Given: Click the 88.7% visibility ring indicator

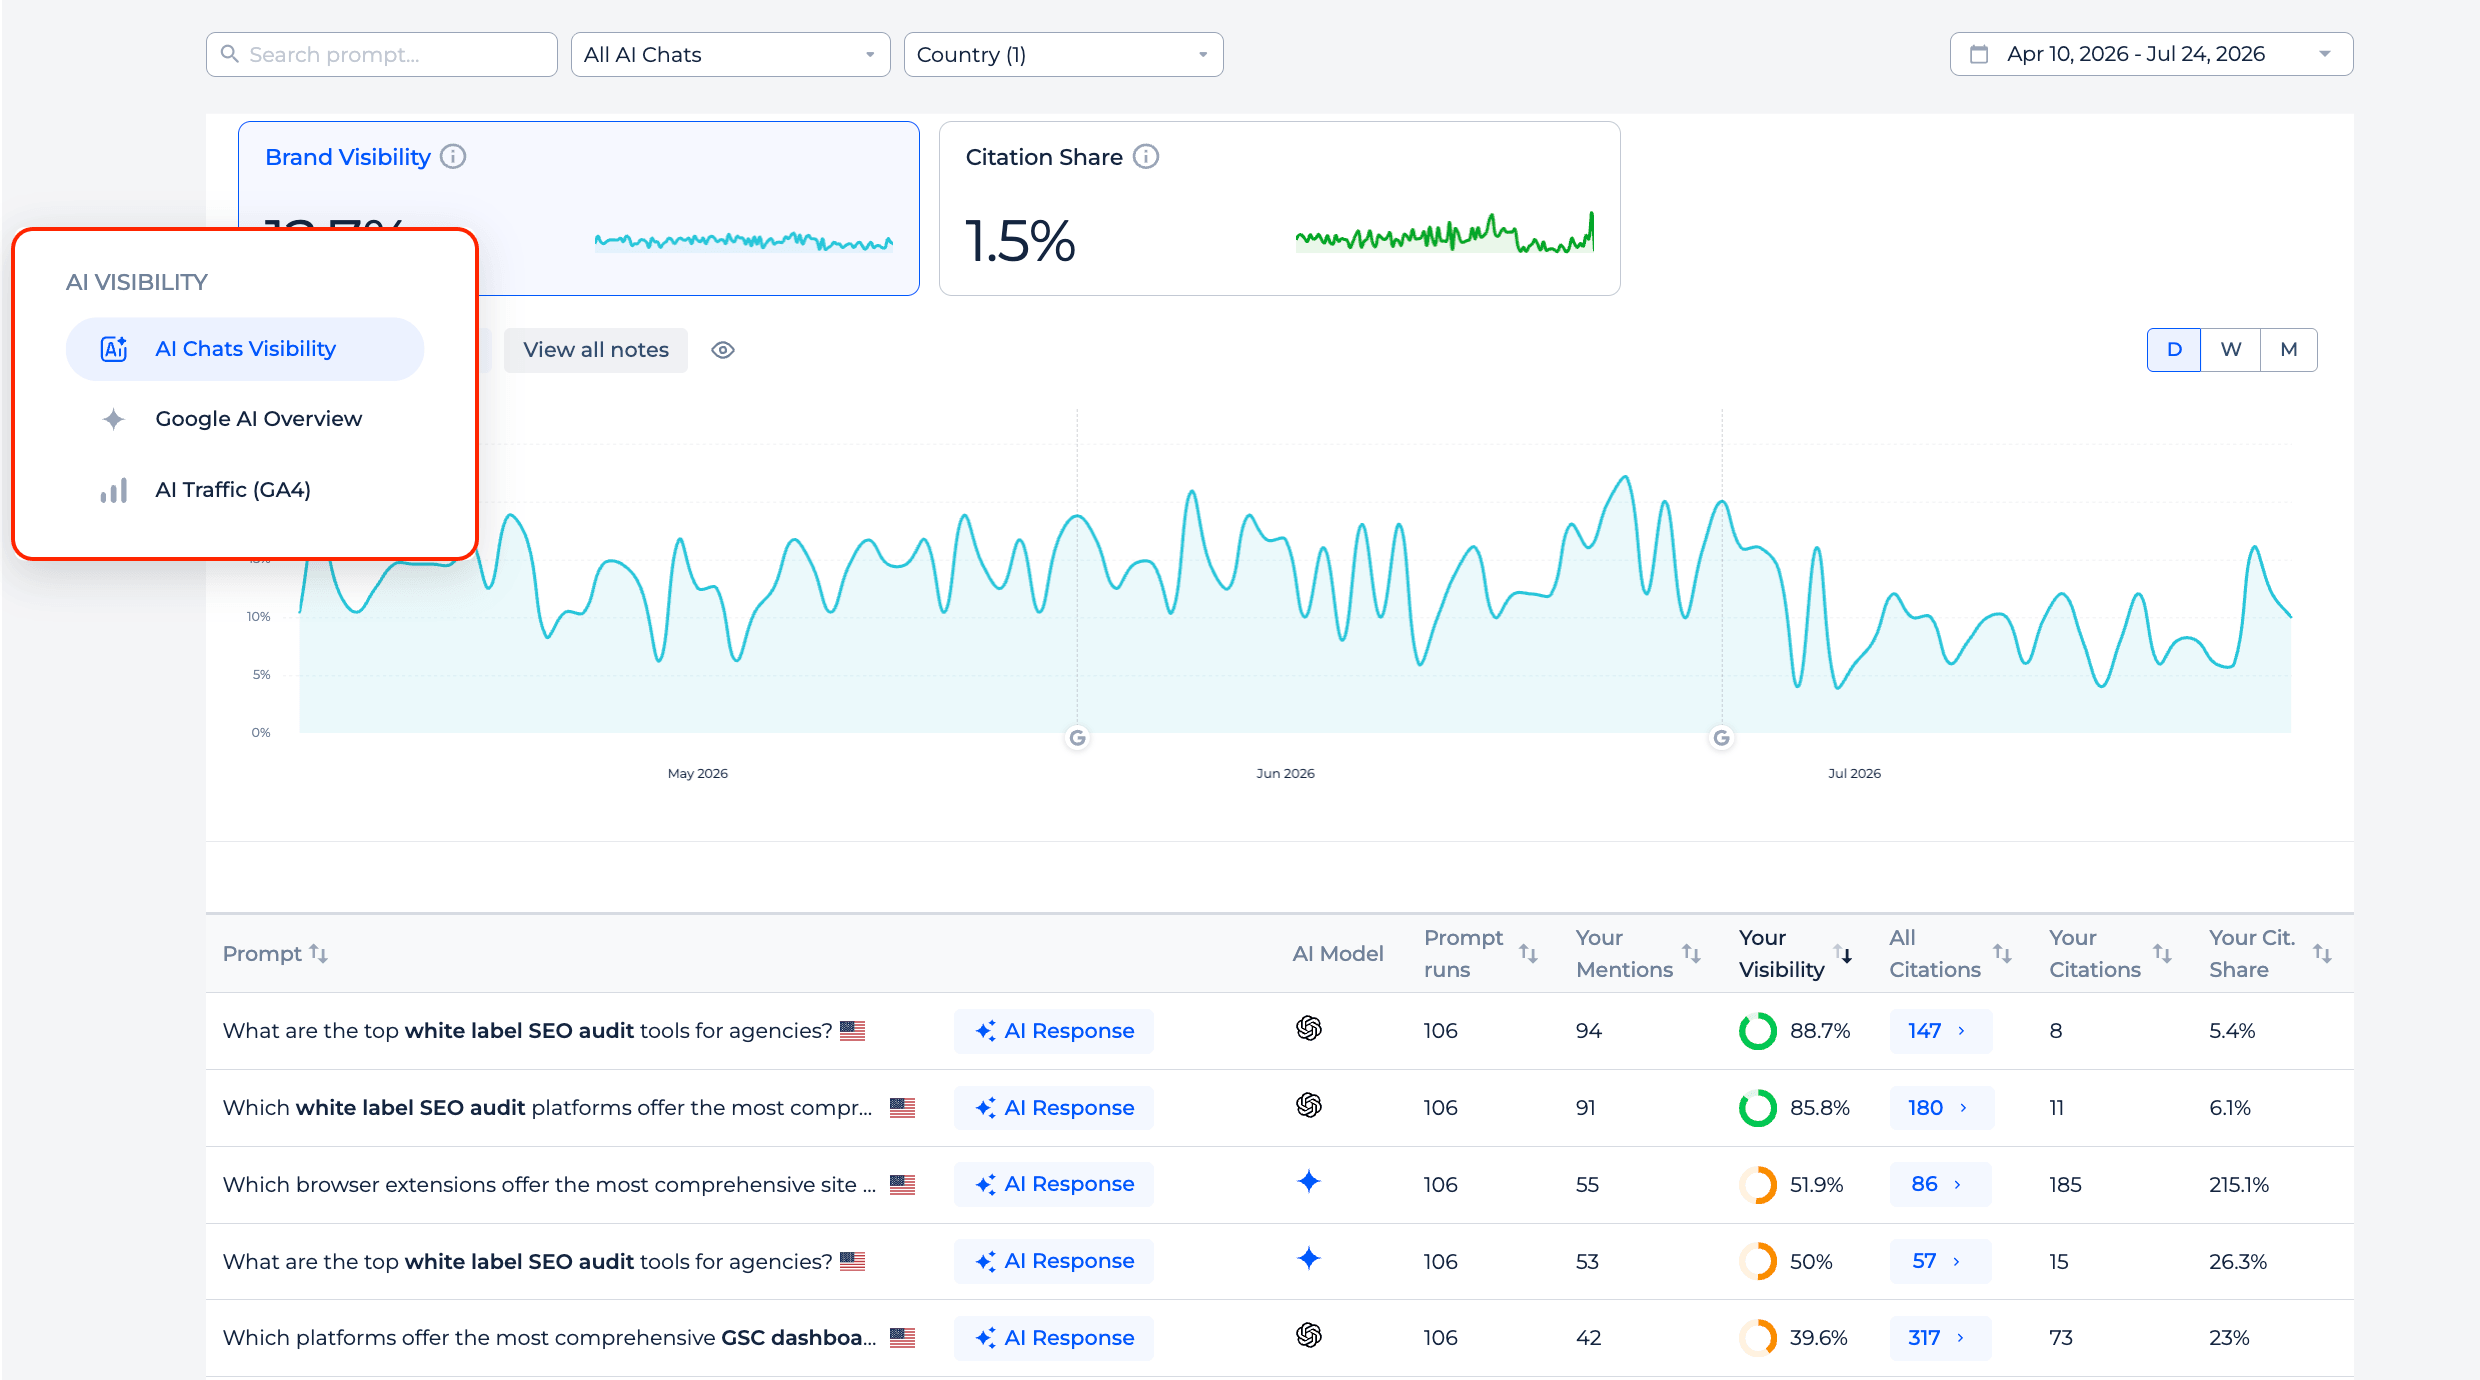Looking at the screenshot, I should click(1757, 1031).
